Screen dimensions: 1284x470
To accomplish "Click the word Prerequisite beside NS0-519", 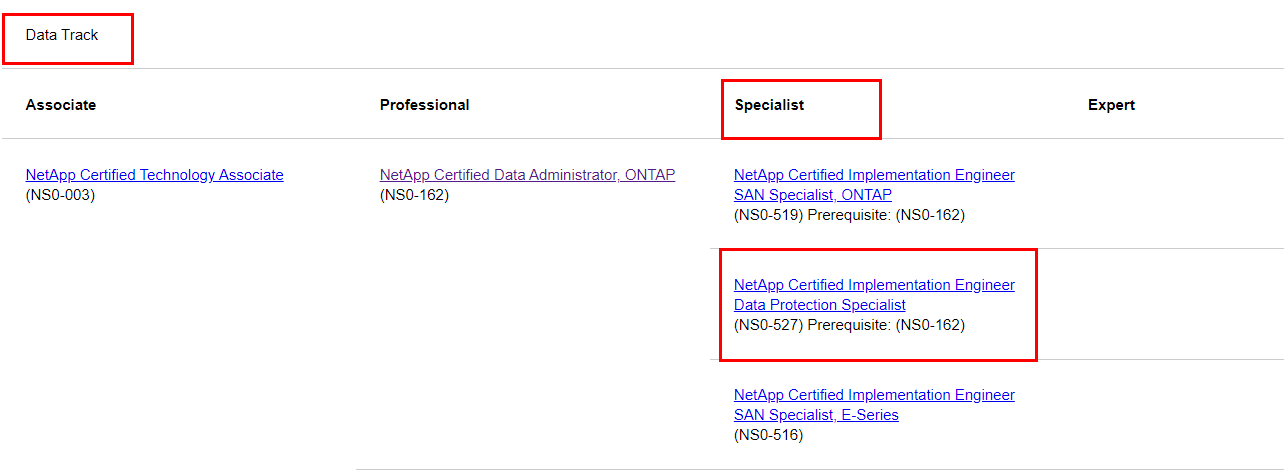I will coord(849,215).
